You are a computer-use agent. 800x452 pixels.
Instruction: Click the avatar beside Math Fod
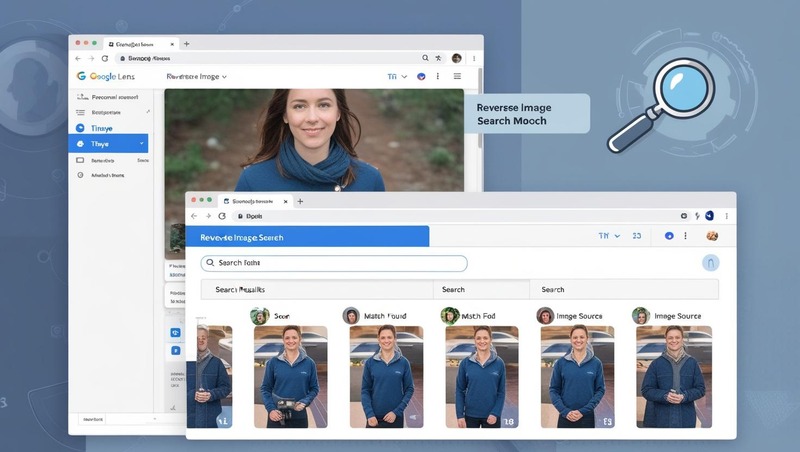click(x=449, y=316)
